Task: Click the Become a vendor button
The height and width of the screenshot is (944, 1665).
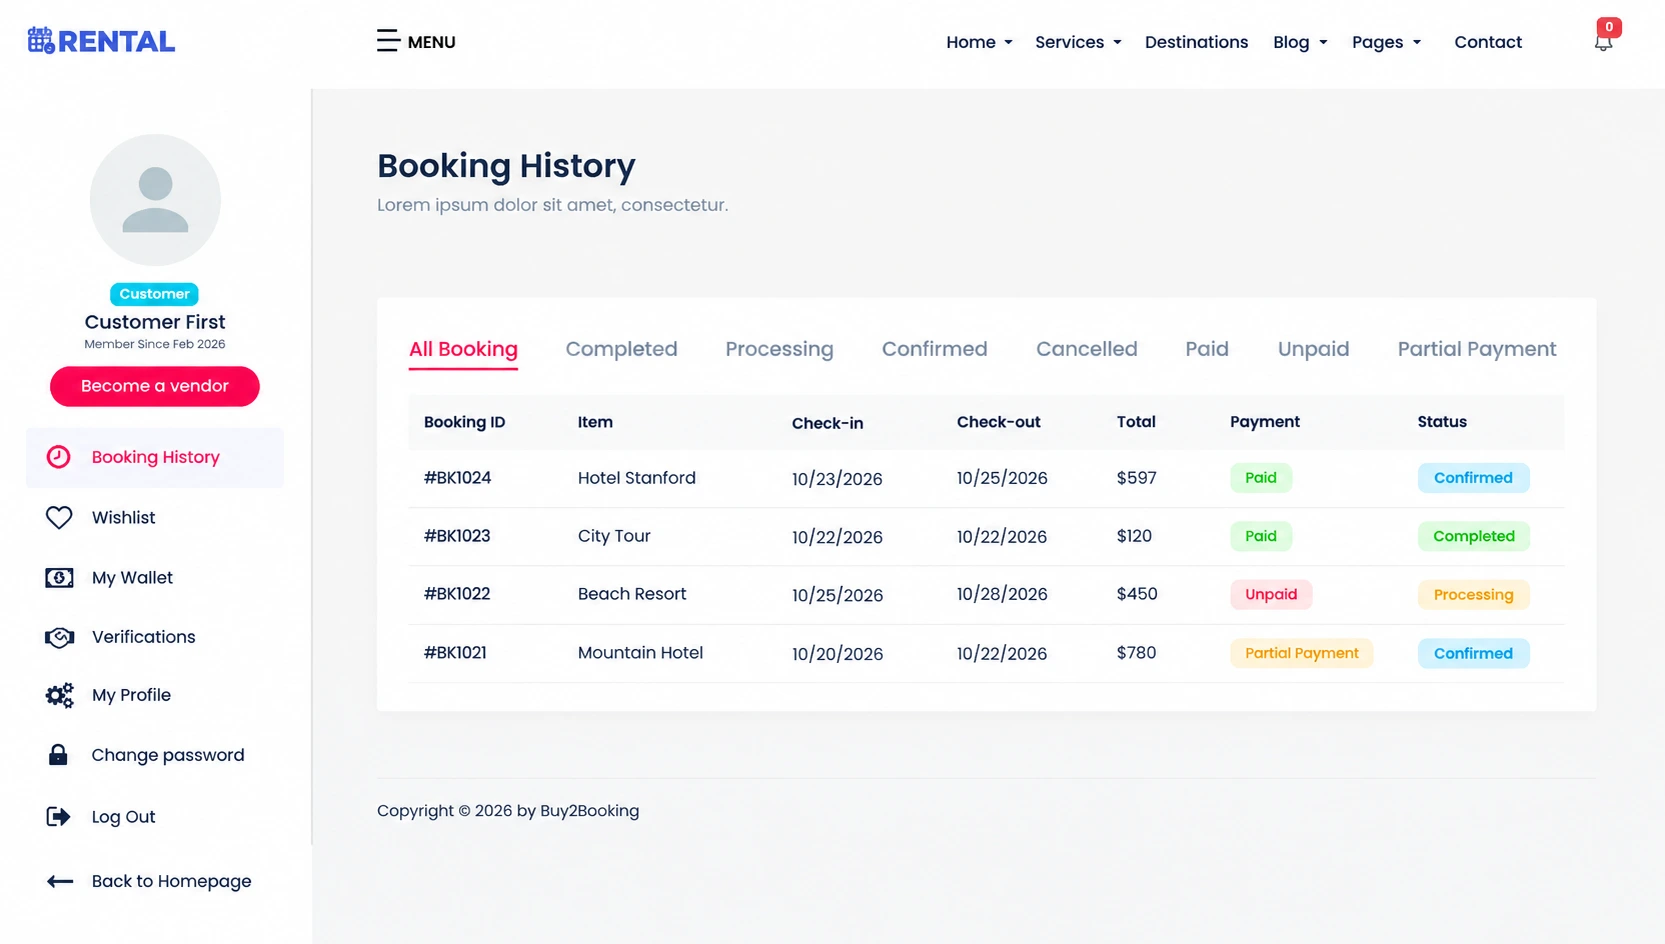Action: (x=155, y=386)
